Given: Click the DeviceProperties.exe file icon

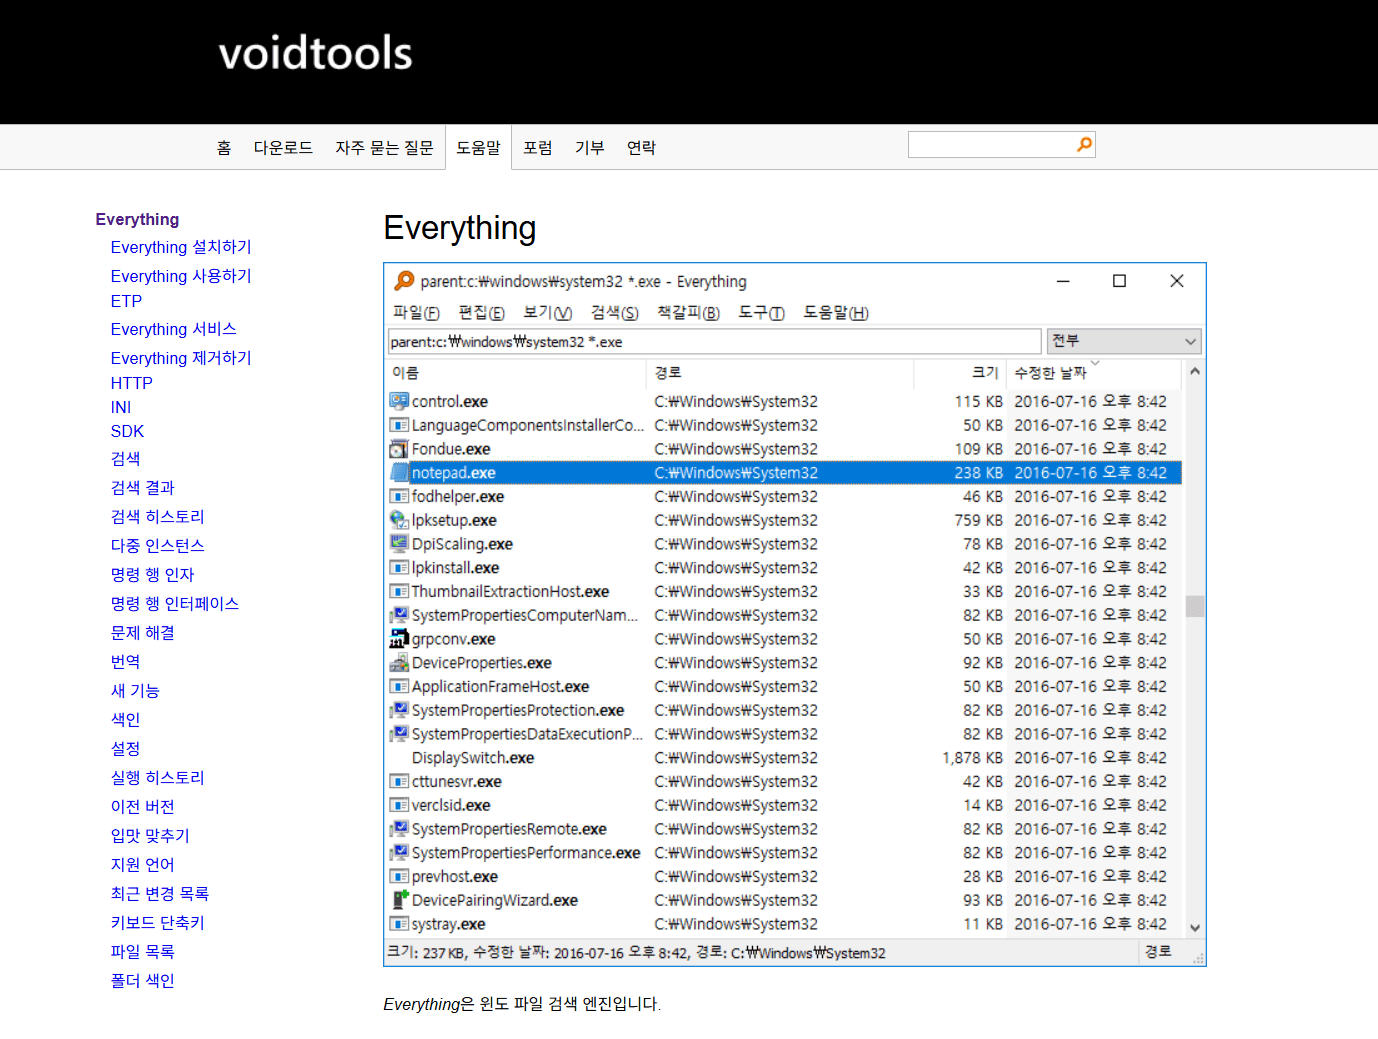Looking at the screenshot, I should pyautogui.click(x=399, y=663).
